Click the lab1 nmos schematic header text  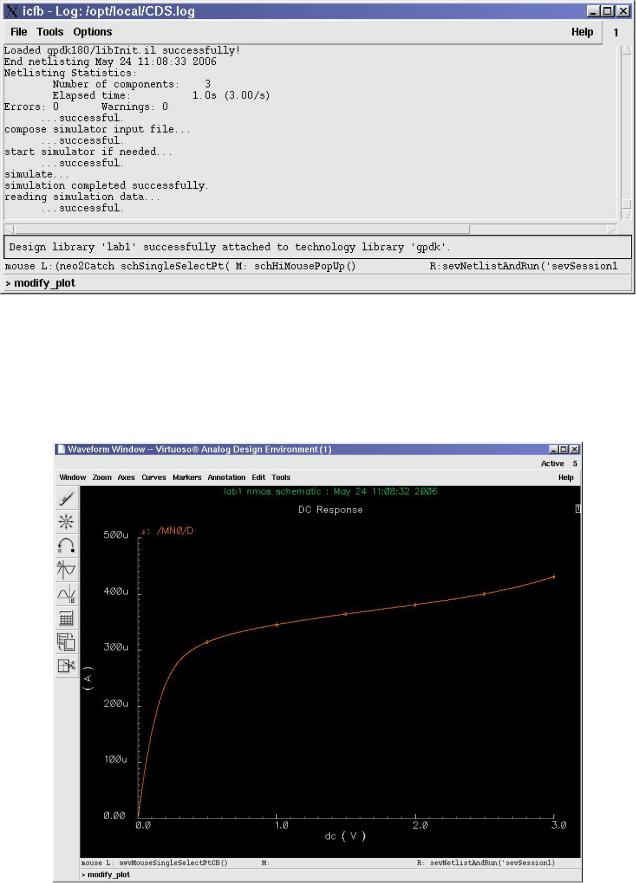[331, 492]
